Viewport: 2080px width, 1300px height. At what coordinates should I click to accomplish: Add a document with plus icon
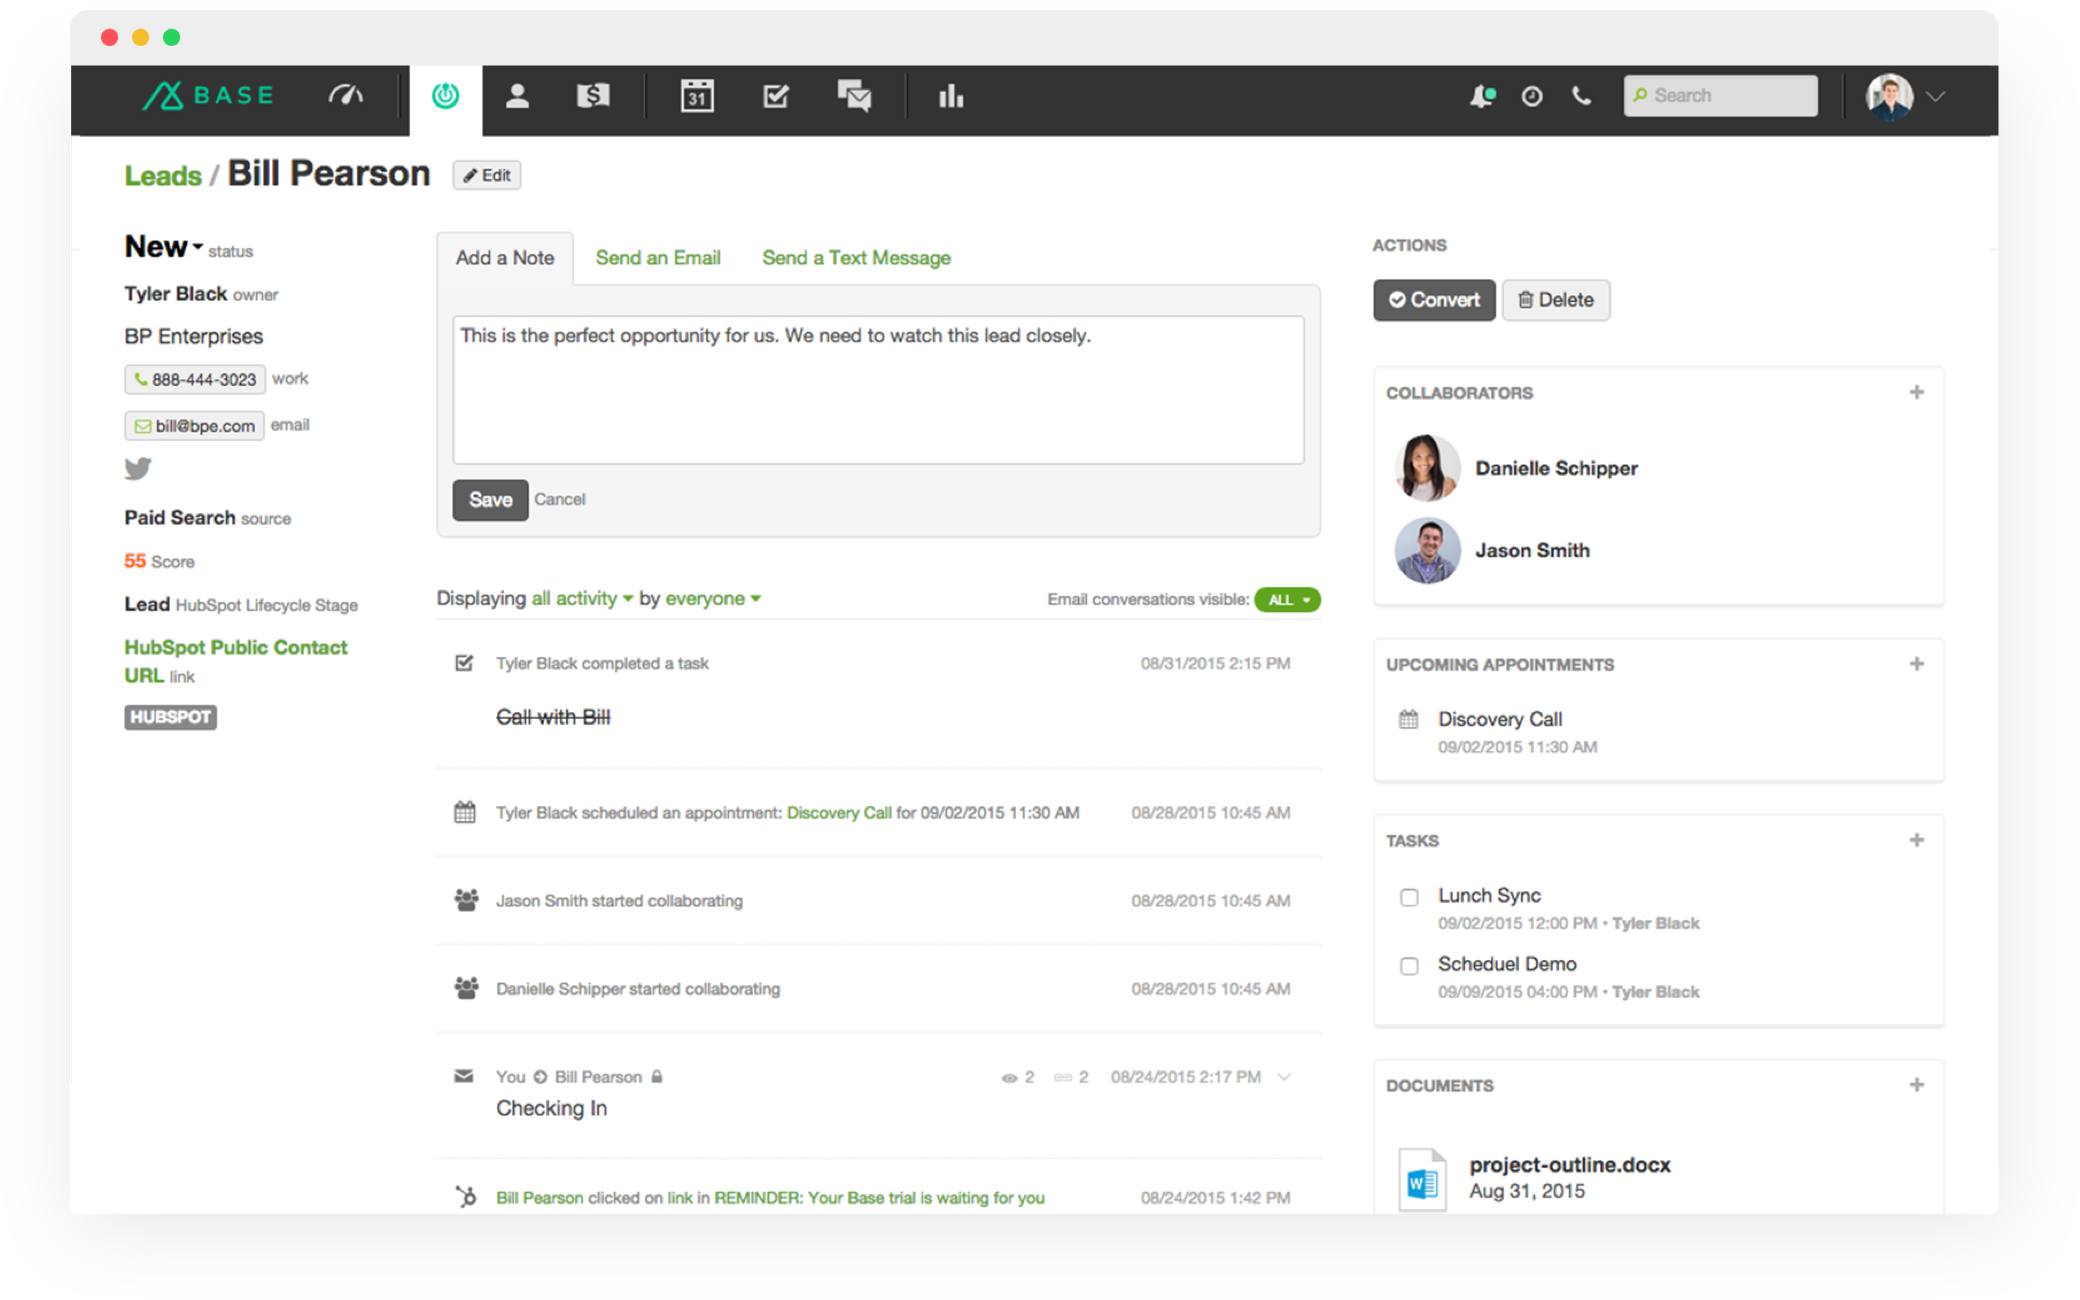click(1916, 1085)
